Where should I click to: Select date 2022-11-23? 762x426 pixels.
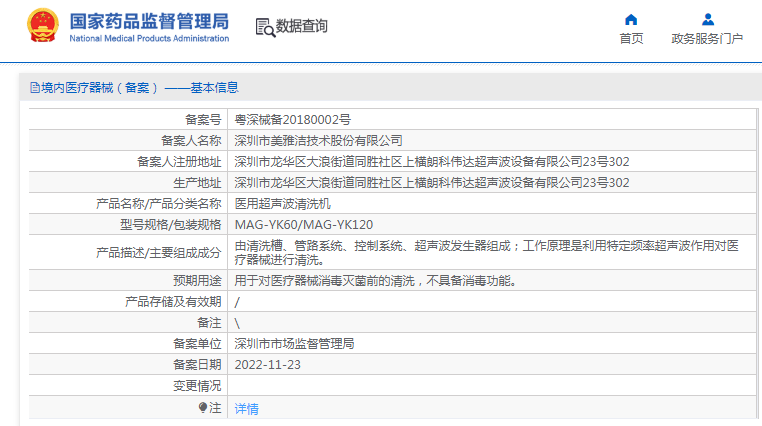click(x=267, y=365)
